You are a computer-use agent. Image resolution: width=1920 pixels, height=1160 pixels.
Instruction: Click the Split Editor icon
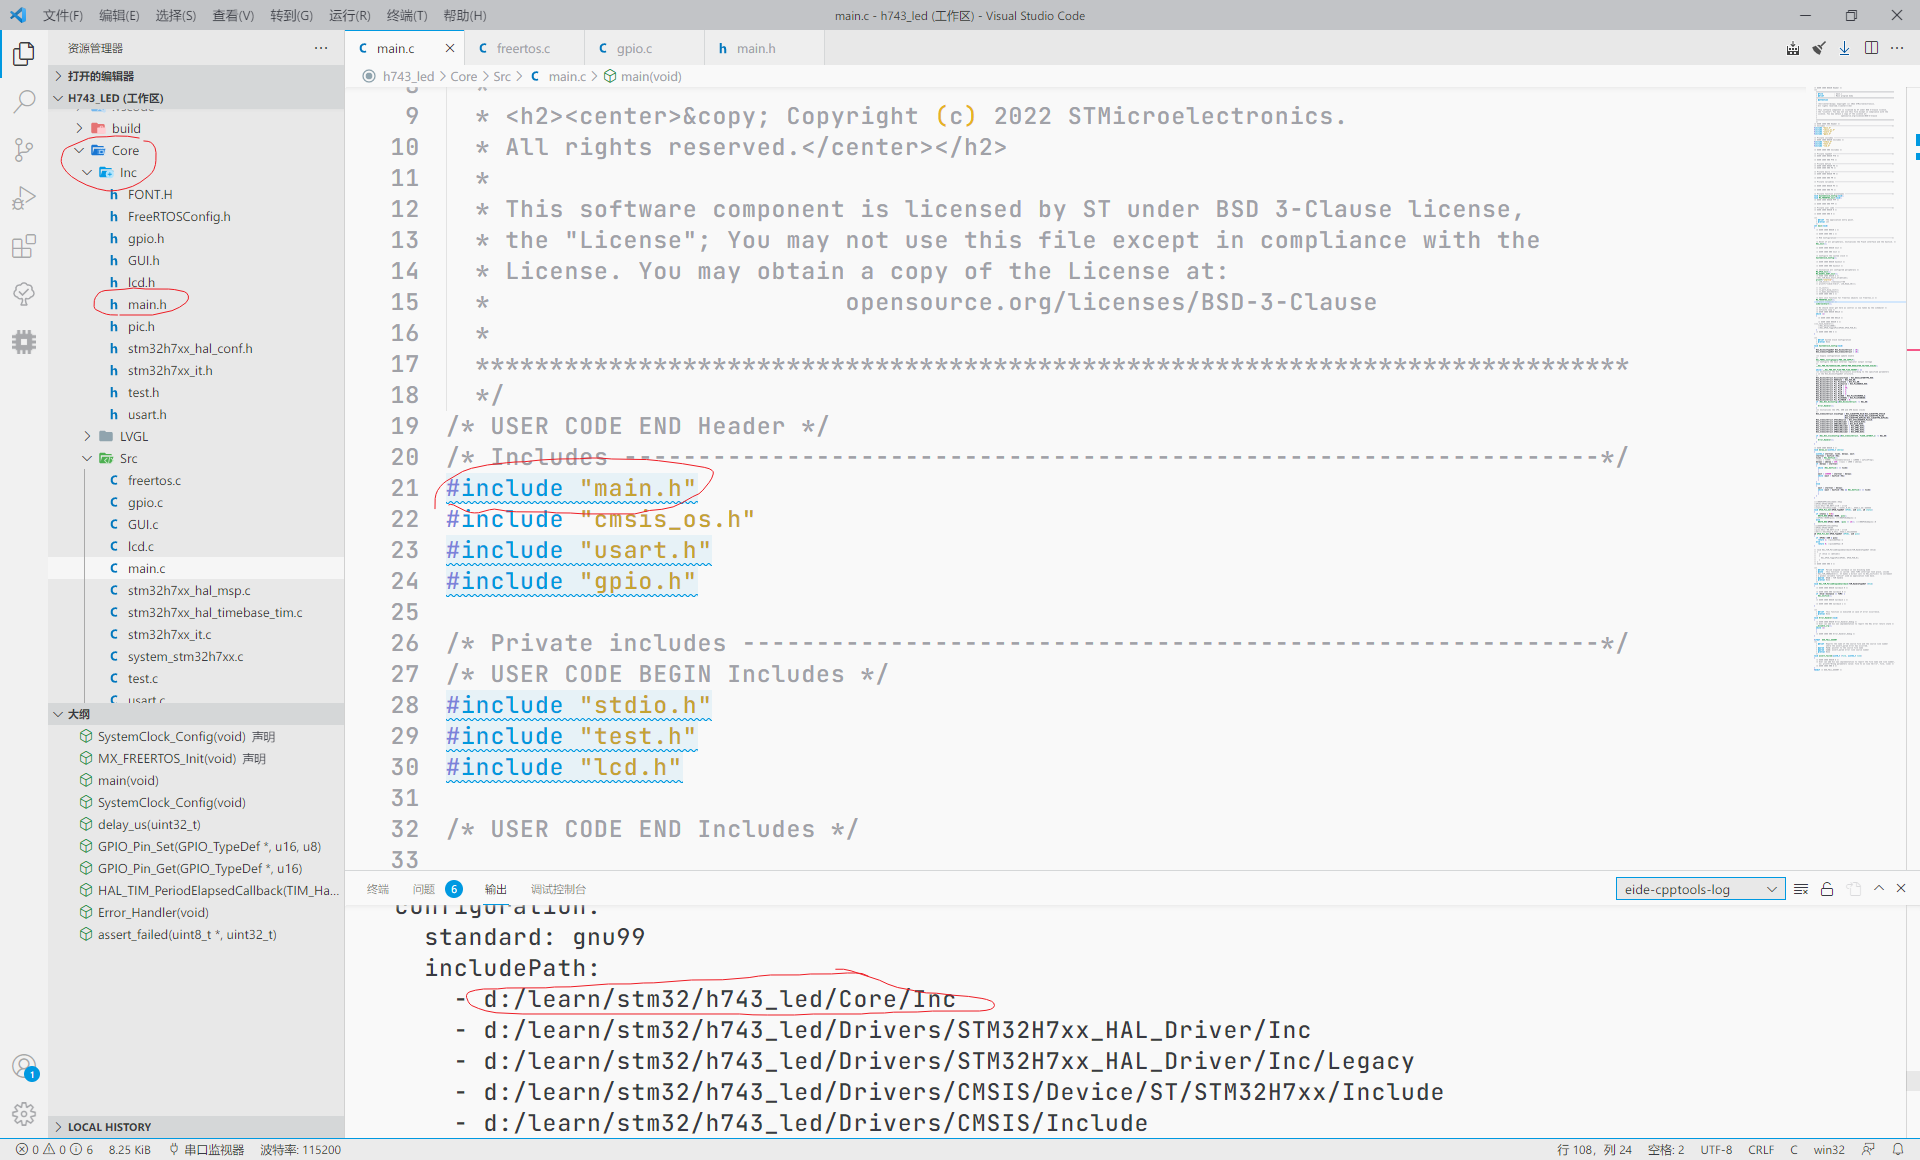[x=1871, y=48]
